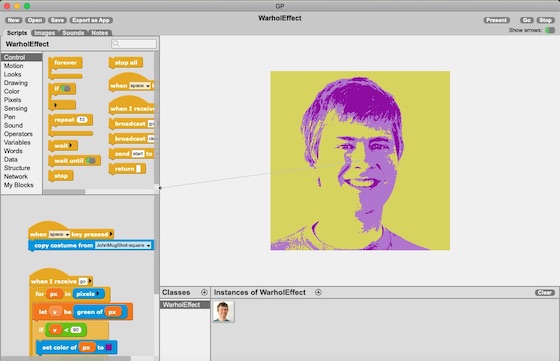Click the block search input field
Screen dimensions: 560x361
[x=134, y=44]
